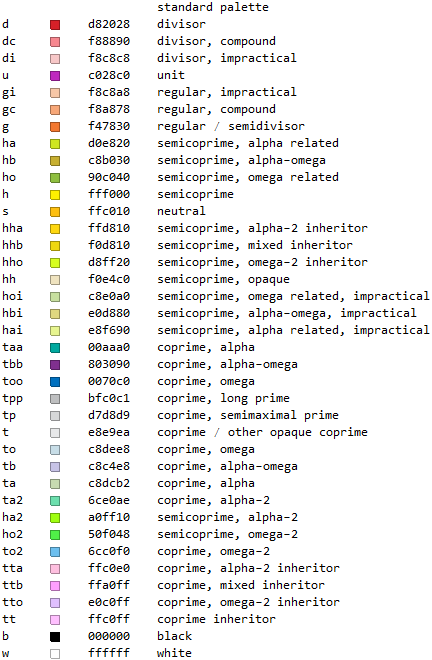432x660 pixels.
Task: Click the red divisor color swatch
Action: (x=55, y=25)
